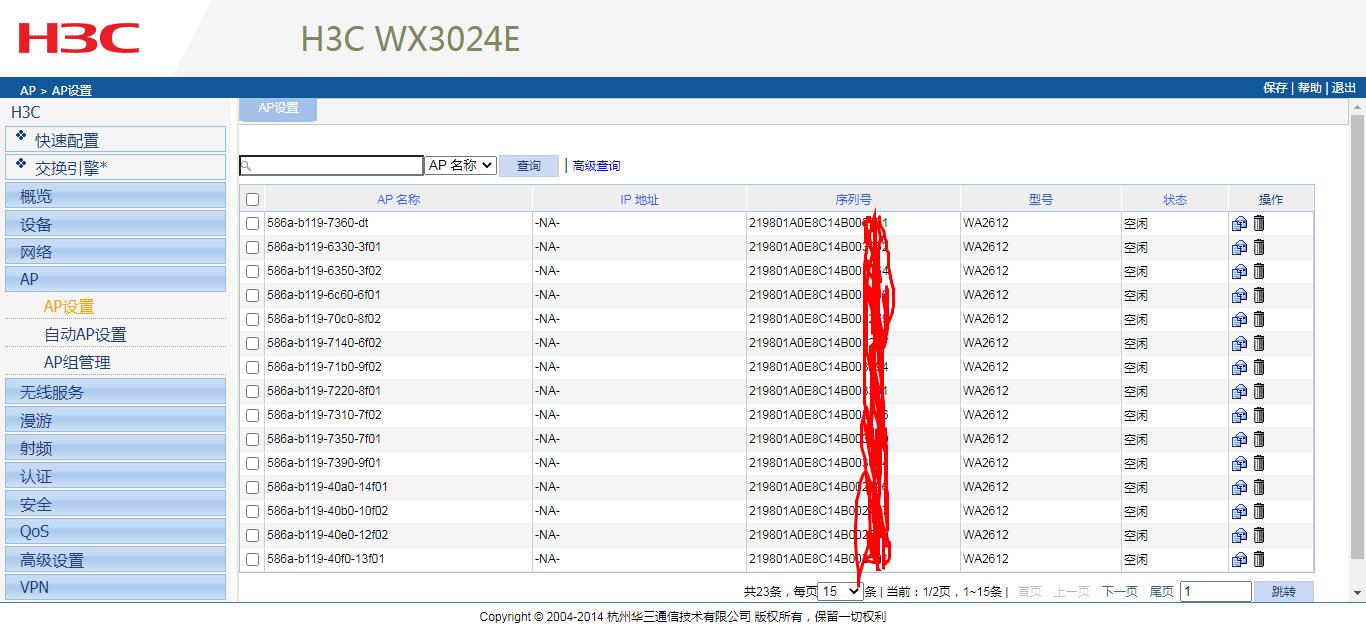Check the box for 586a-b119-6330-3f01
Viewport: 1366px width, 629px height.
(x=252, y=248)
